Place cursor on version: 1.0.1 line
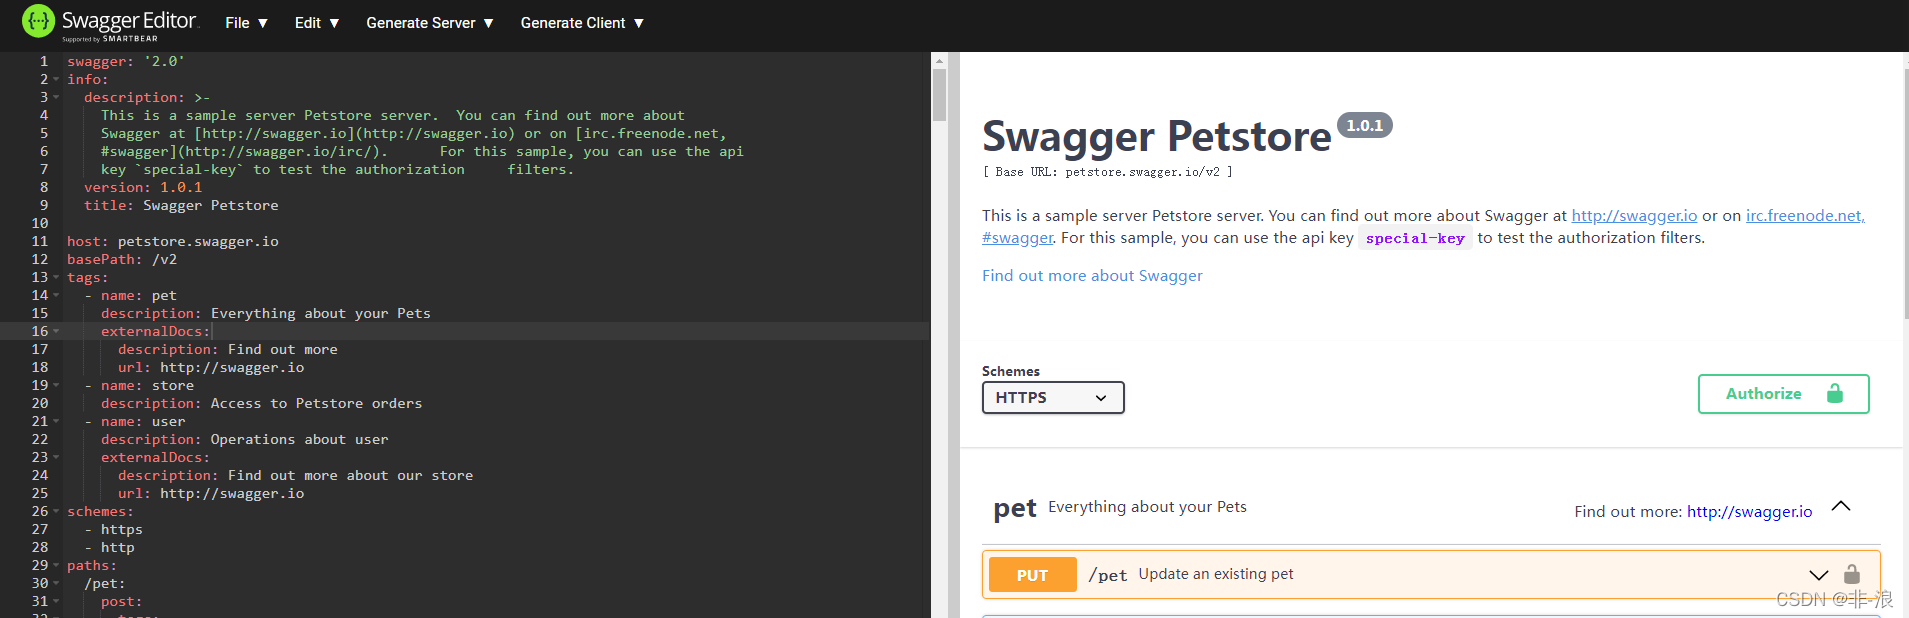1909x618 pixels. [x=143, y=187]
